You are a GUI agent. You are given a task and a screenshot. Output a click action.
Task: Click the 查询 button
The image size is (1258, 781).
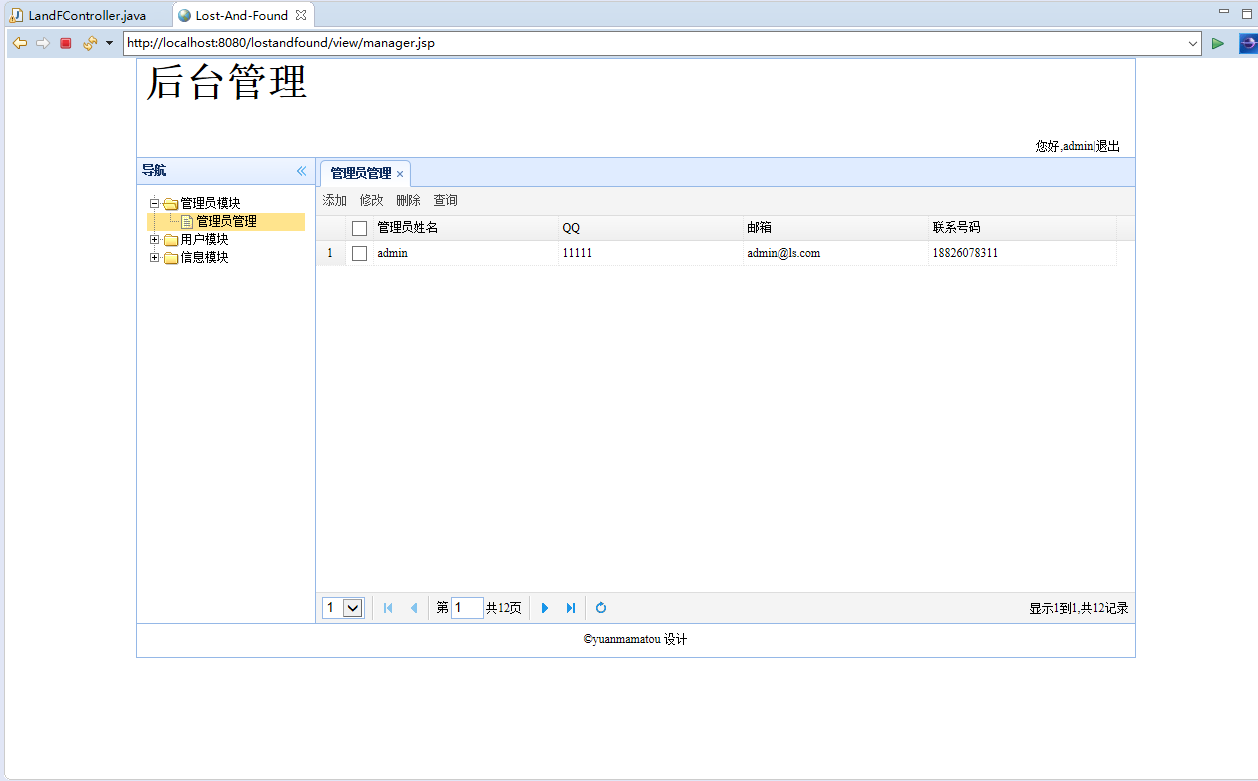point(445,200)
